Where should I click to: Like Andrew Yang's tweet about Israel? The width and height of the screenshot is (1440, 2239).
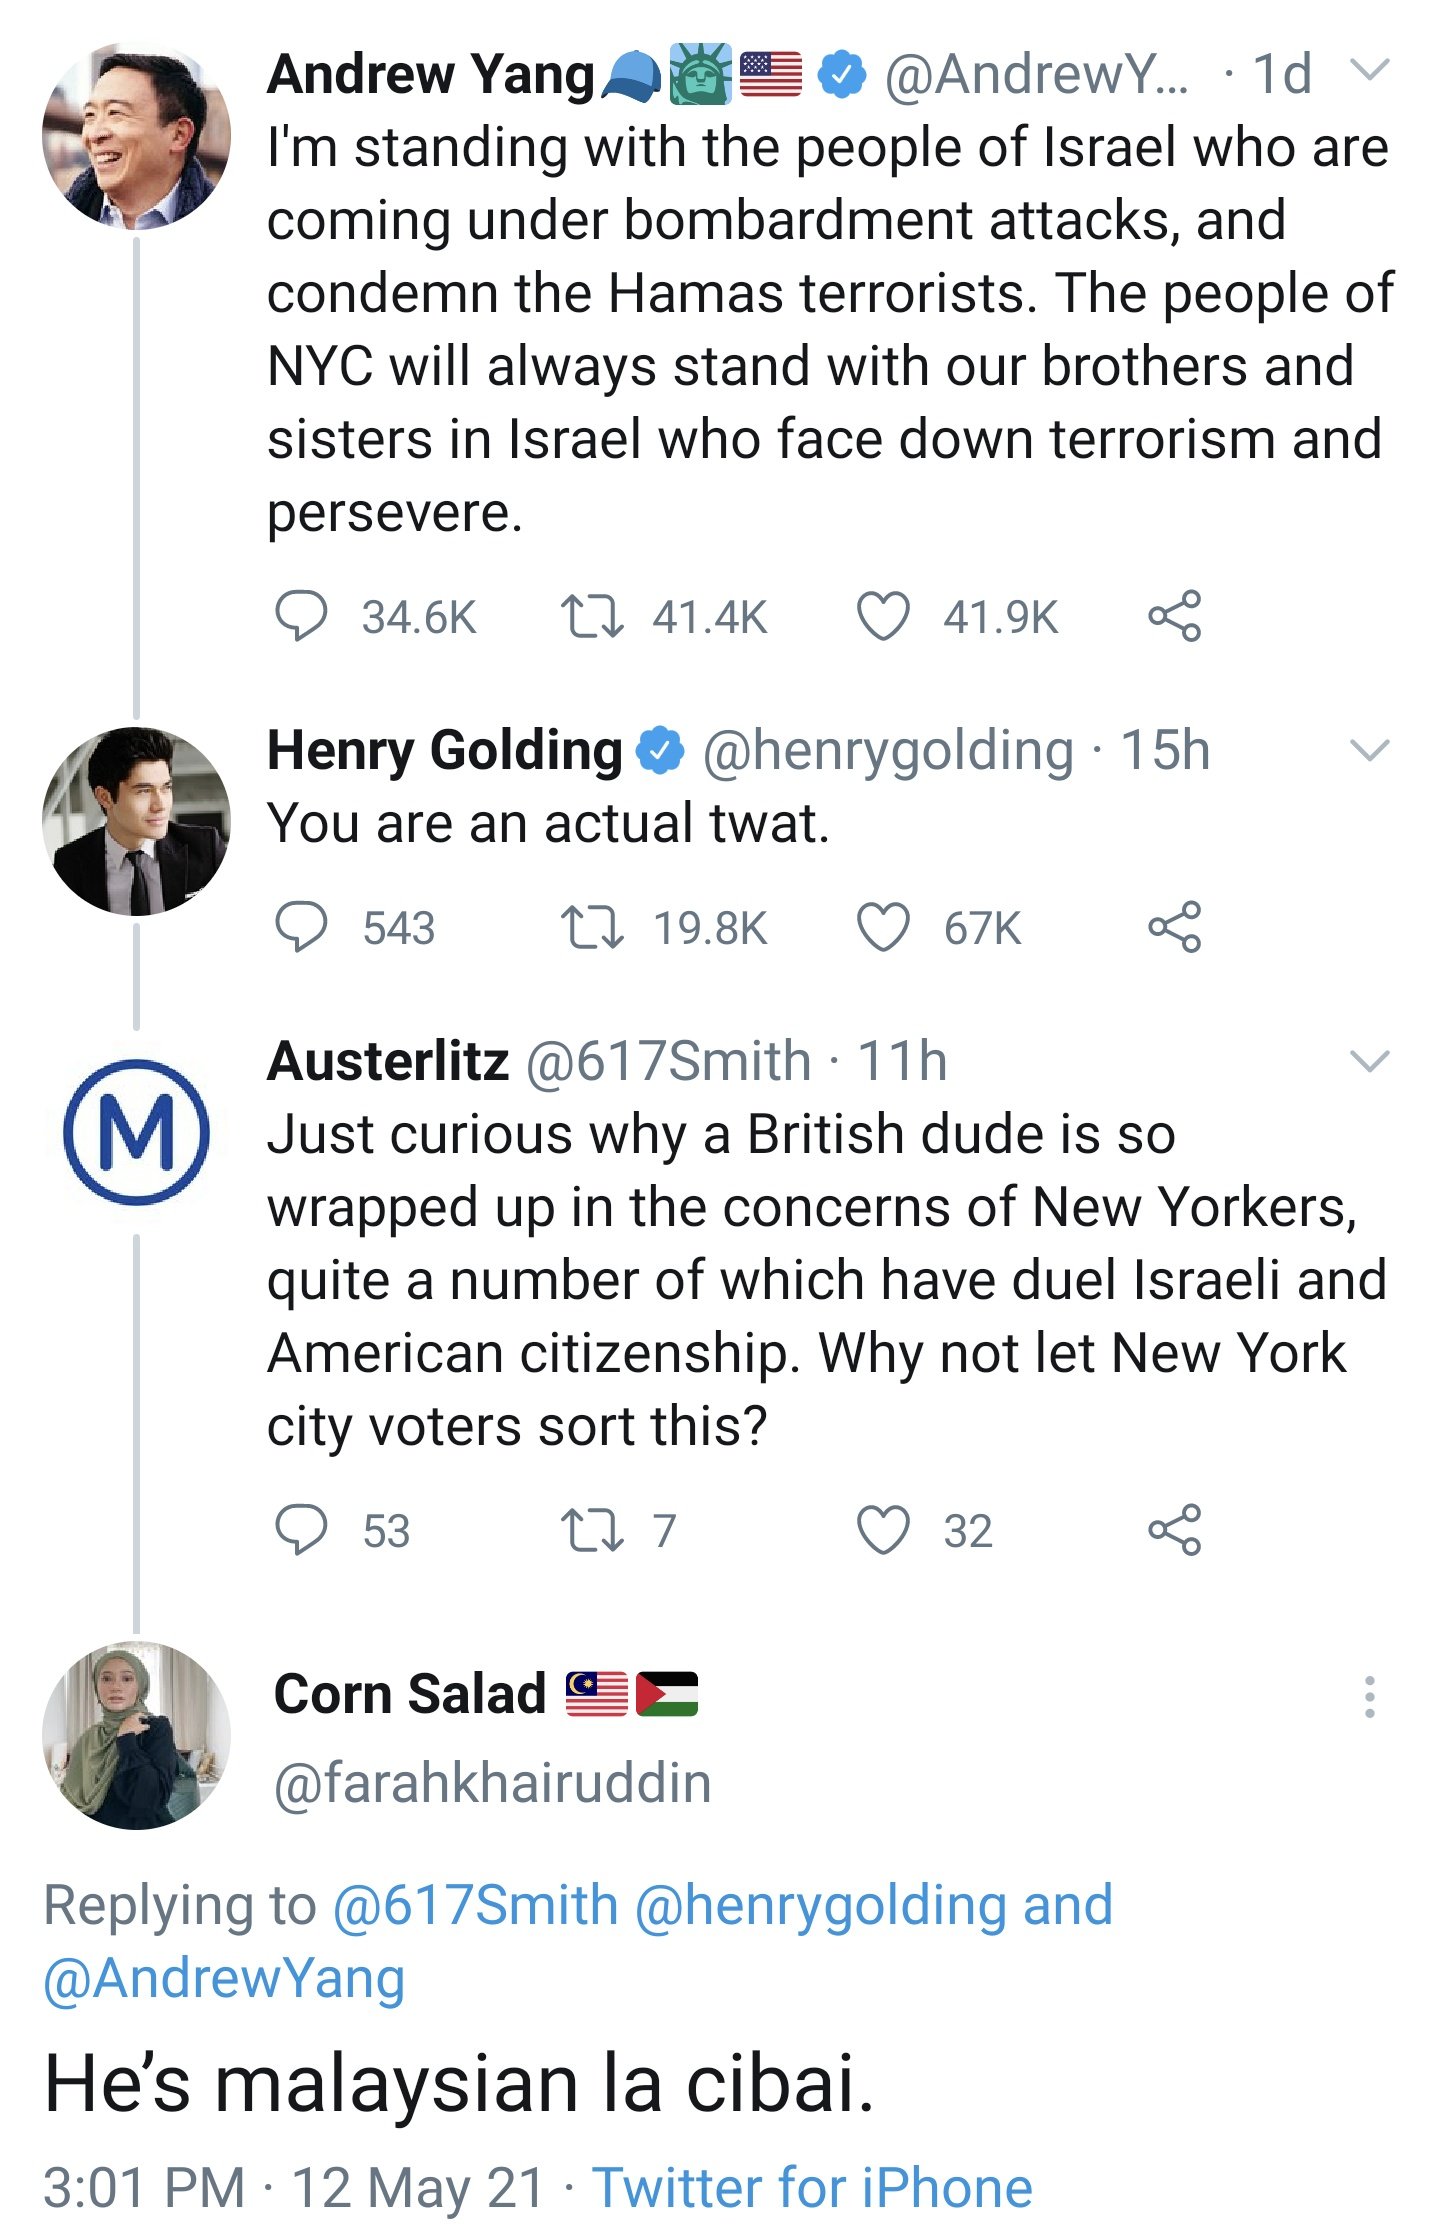click(883, 615)
